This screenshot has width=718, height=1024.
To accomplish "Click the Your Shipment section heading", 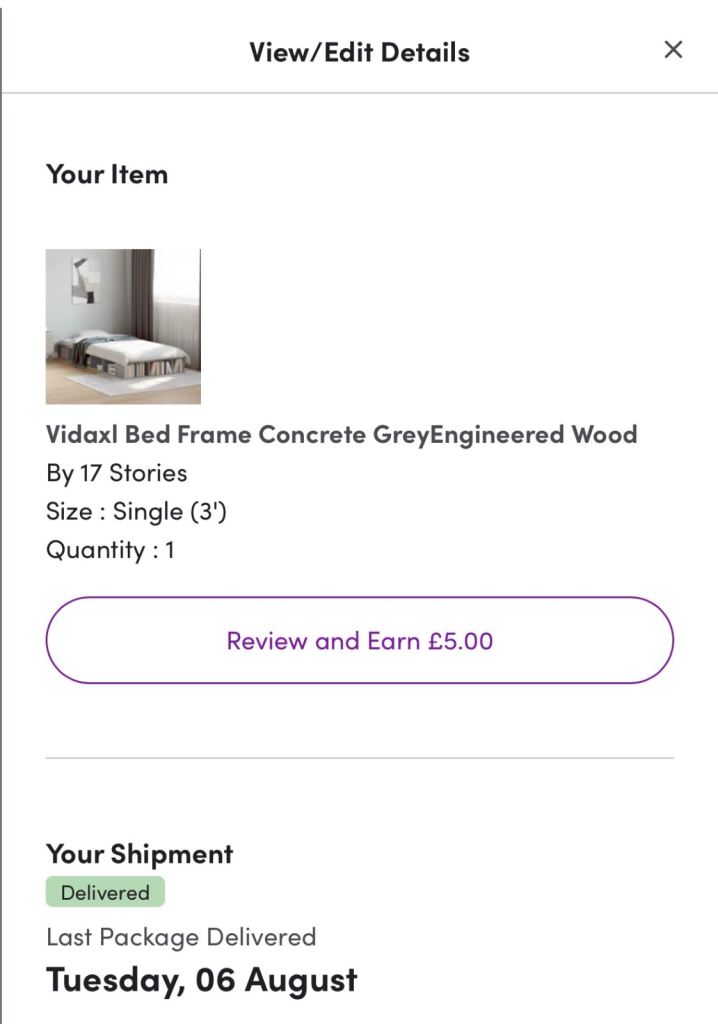I will pyautogui.click(x=139, y=854).
